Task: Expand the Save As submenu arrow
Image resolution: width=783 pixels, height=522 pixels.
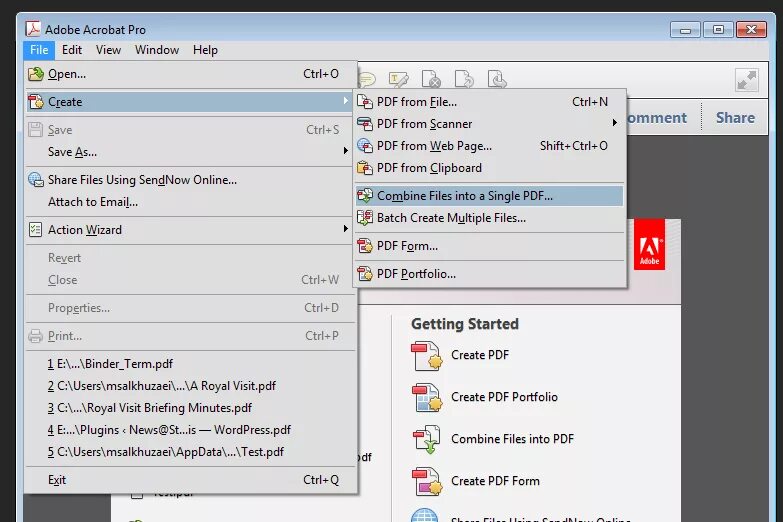Action: point(346,151)
